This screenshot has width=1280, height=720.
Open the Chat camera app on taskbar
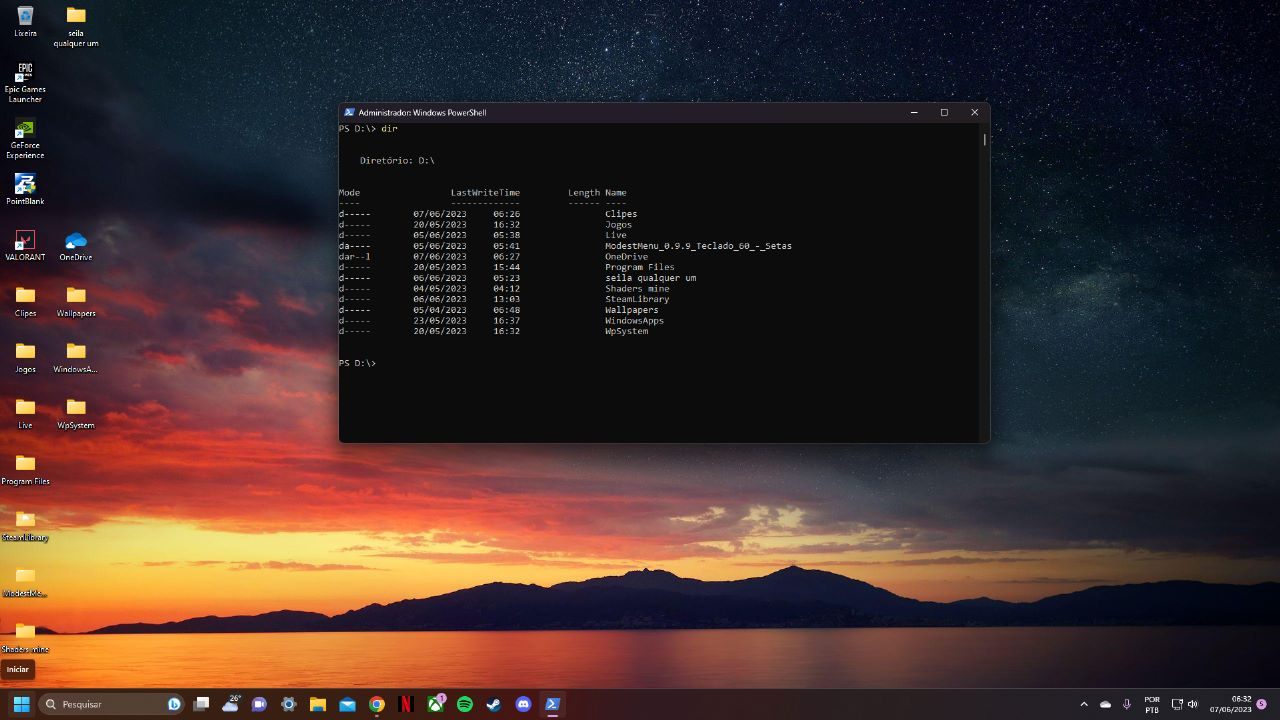pos(260,704)
